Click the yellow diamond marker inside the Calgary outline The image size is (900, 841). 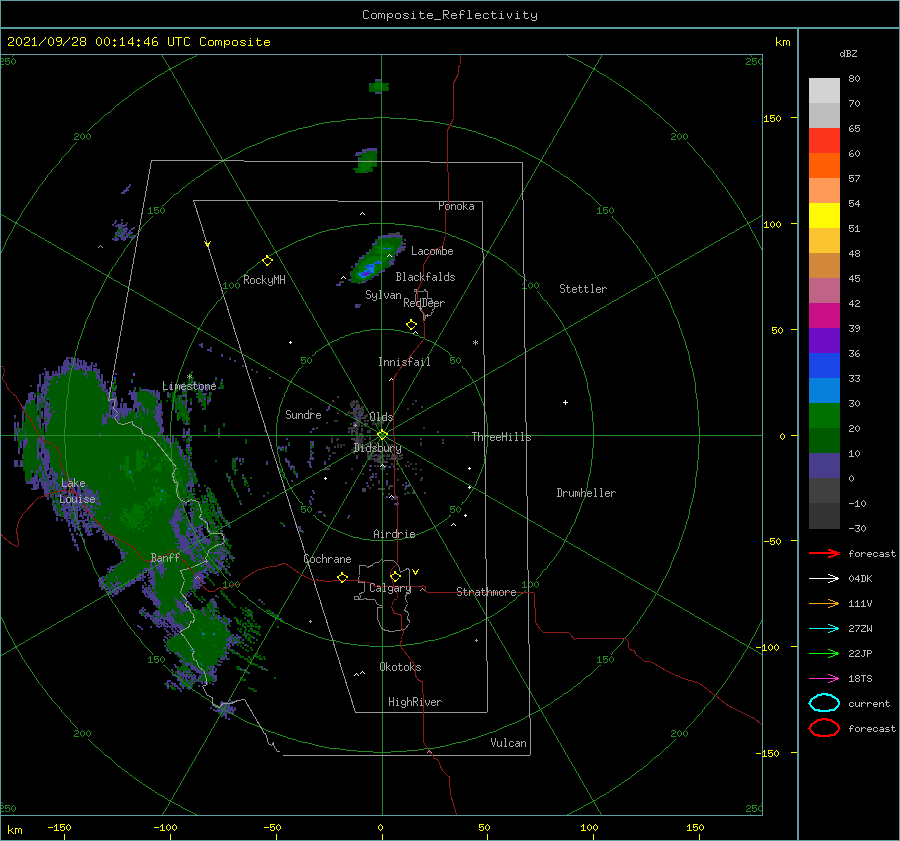(x=395, y=576)
